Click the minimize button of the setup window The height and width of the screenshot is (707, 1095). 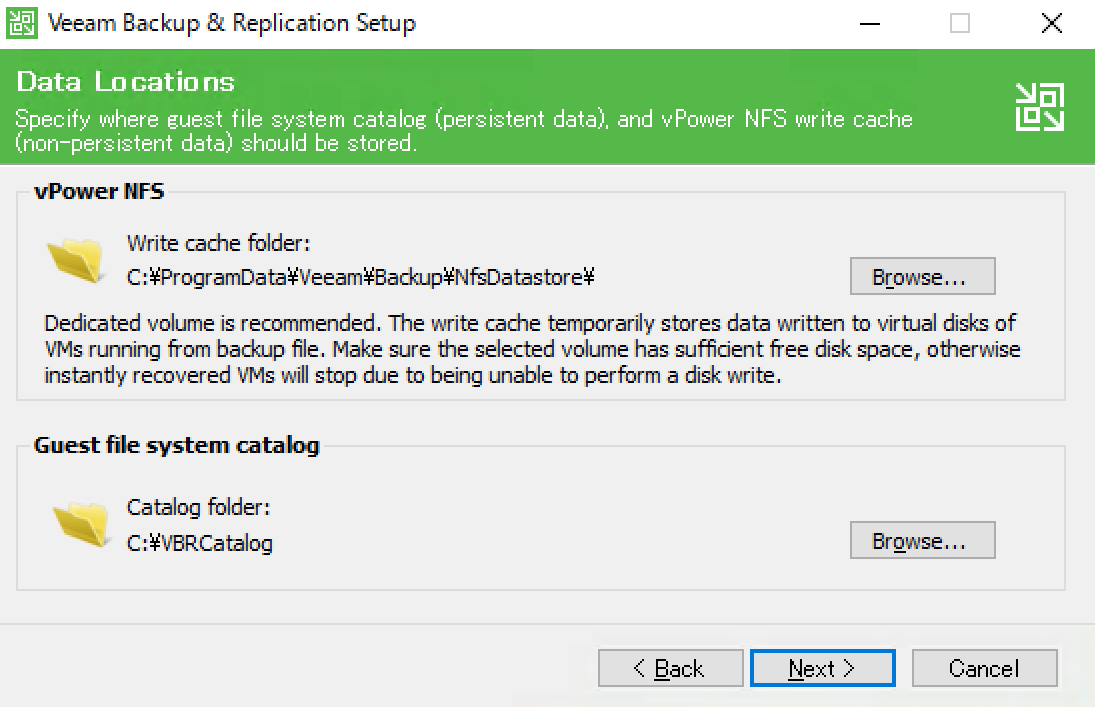pyautogui.click(x=869, y=22)
